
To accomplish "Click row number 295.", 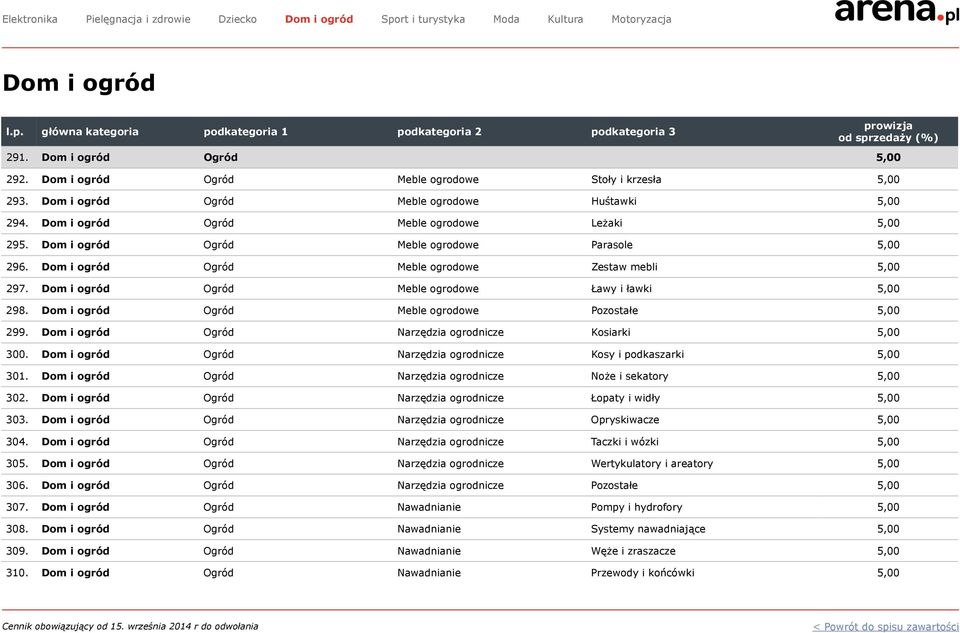I will tap(17, 245).
